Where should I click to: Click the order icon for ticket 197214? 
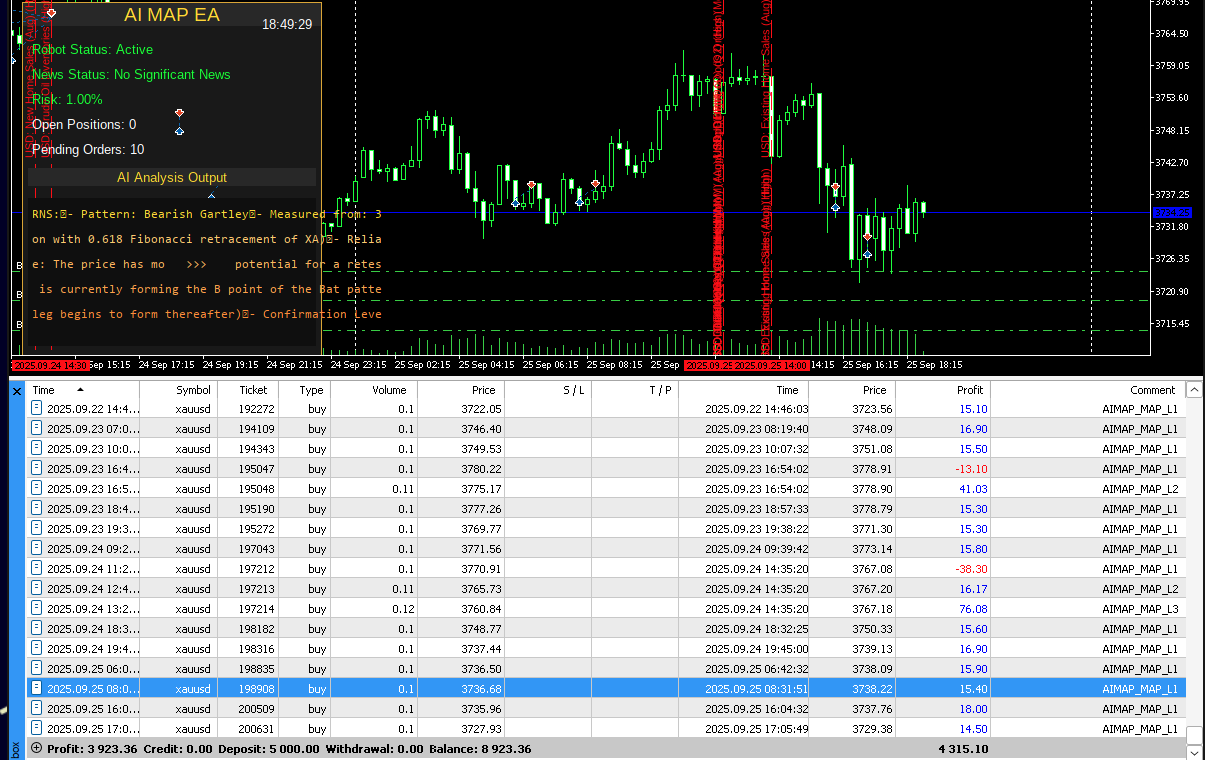tap(37, 608)
